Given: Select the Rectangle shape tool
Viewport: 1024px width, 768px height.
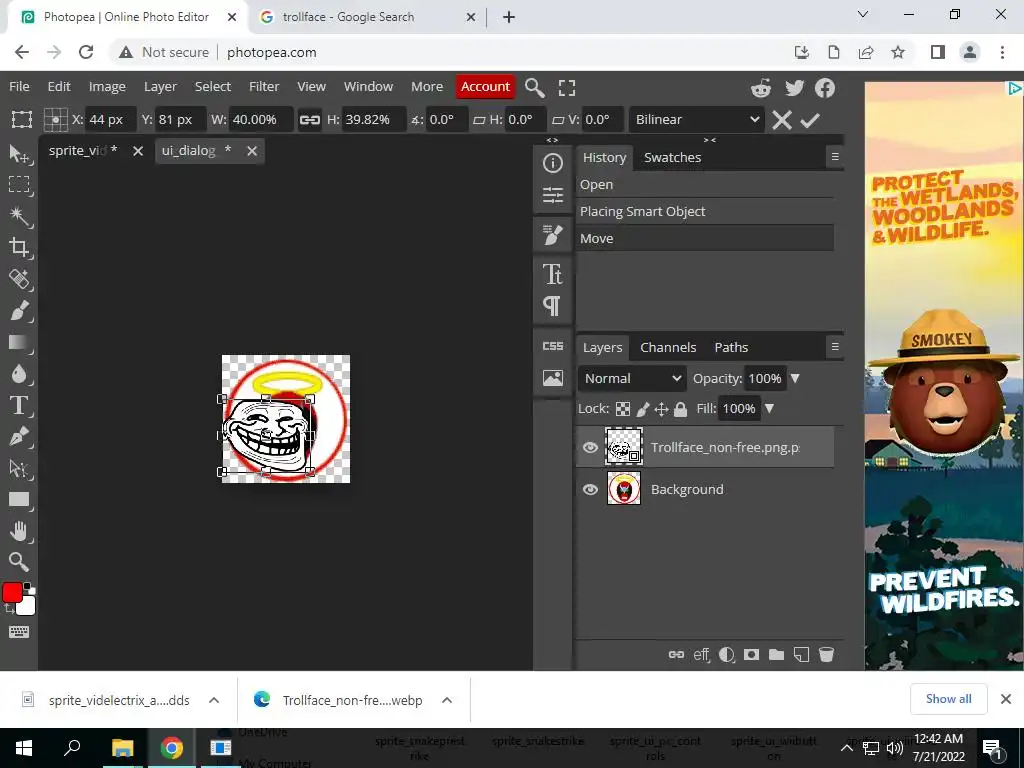Looking at the screenshot, I should (19, 500).
